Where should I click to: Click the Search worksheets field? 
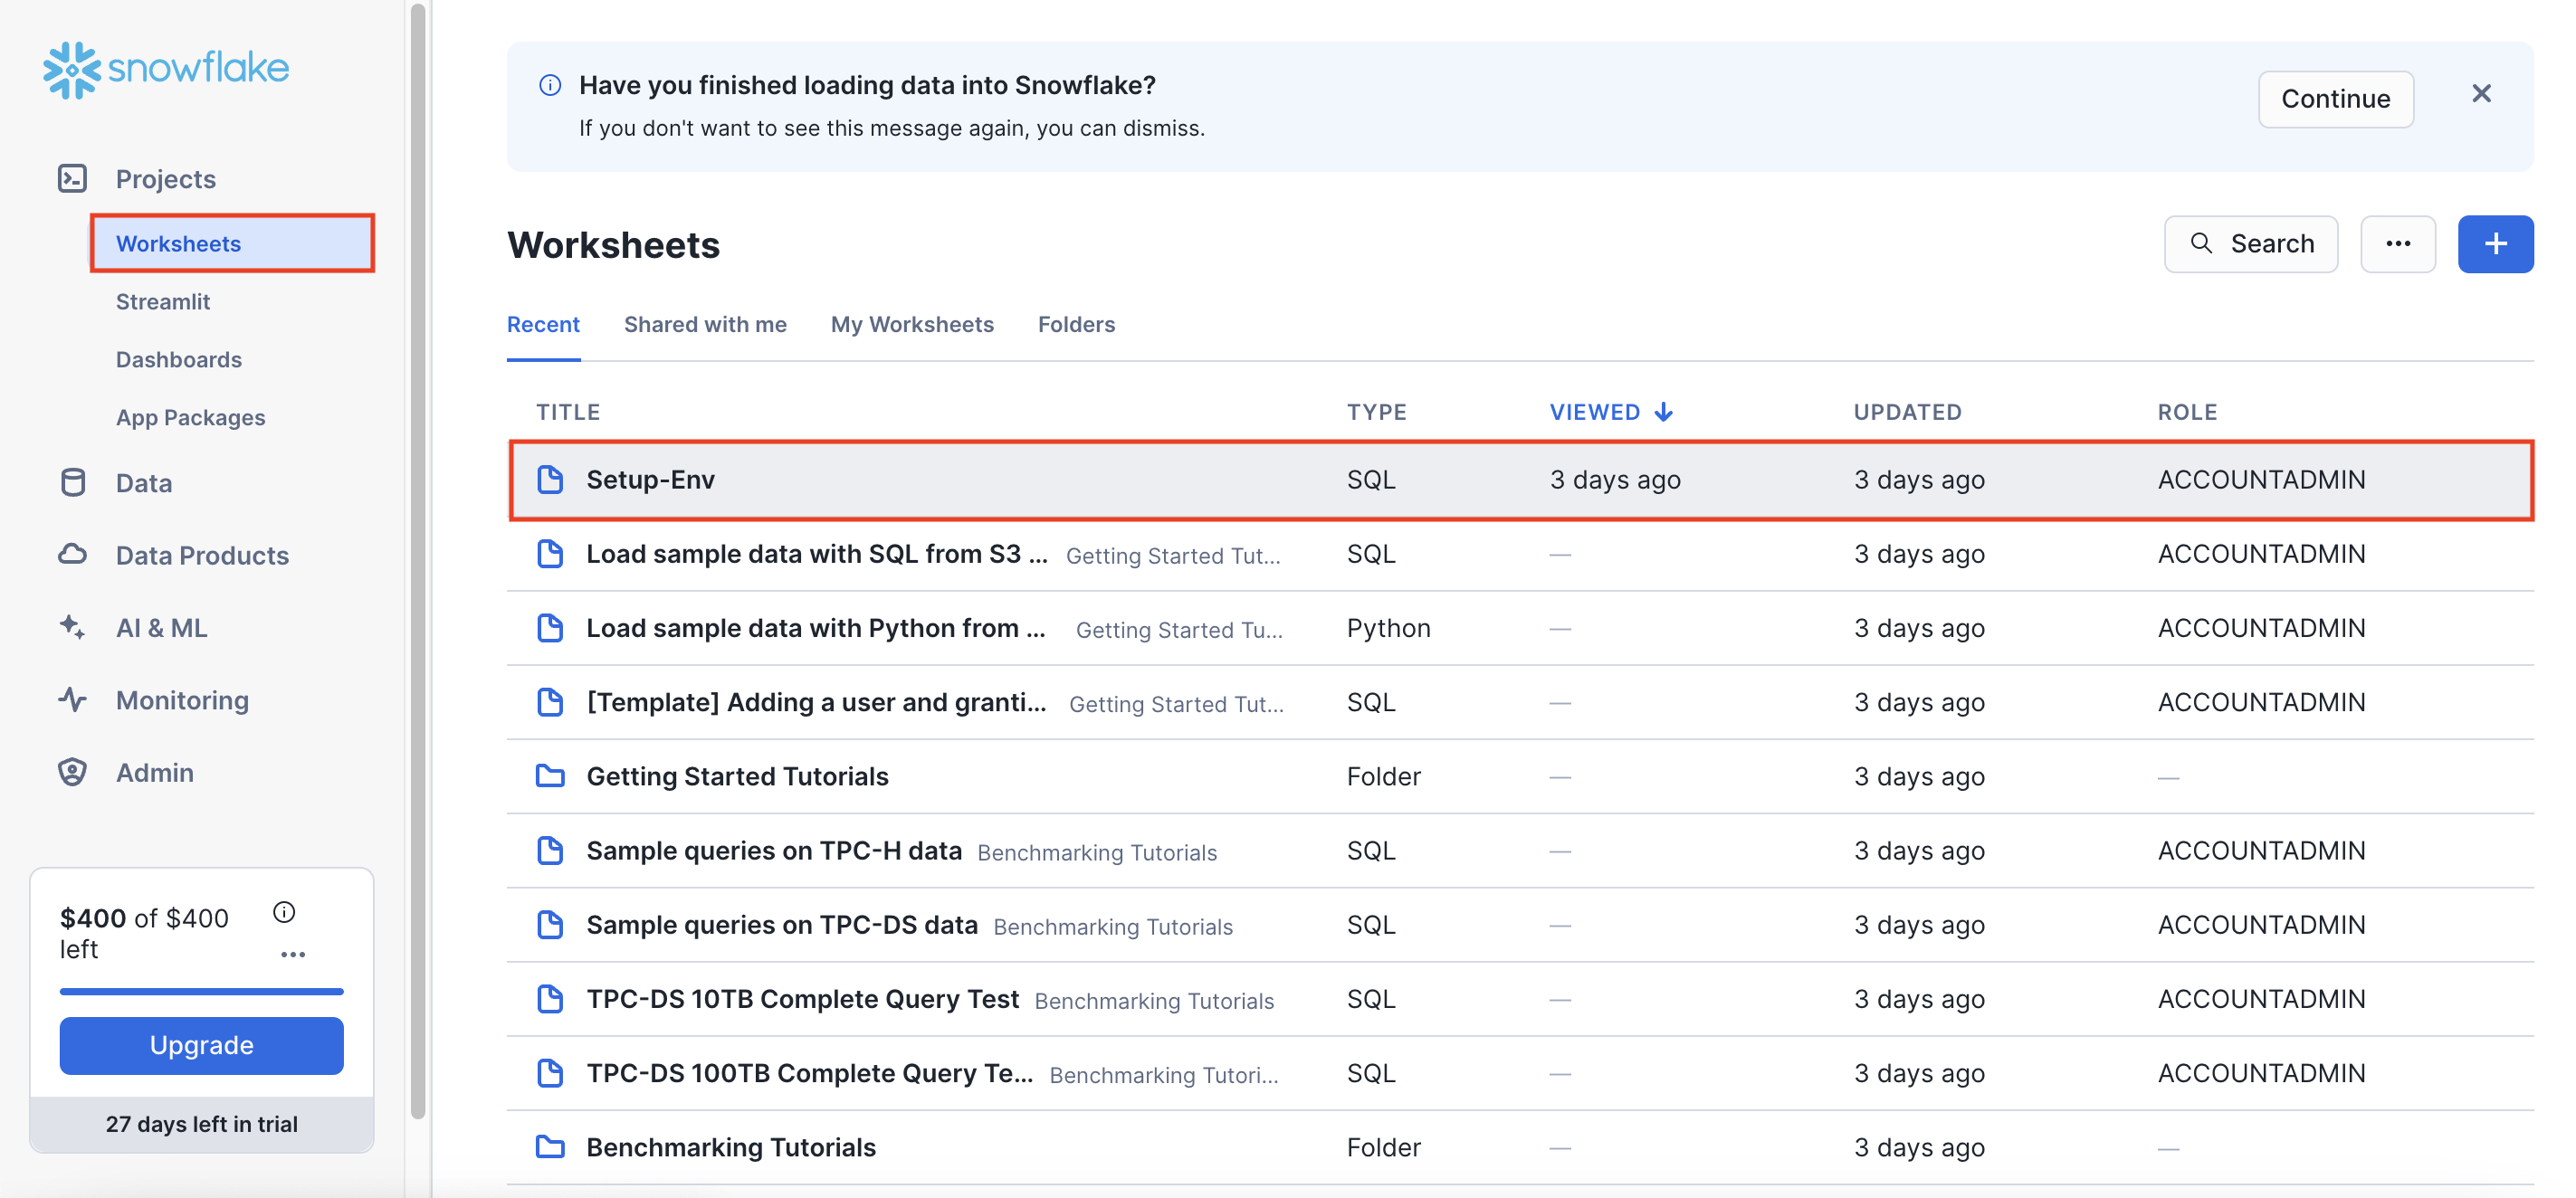(2250, 243)
